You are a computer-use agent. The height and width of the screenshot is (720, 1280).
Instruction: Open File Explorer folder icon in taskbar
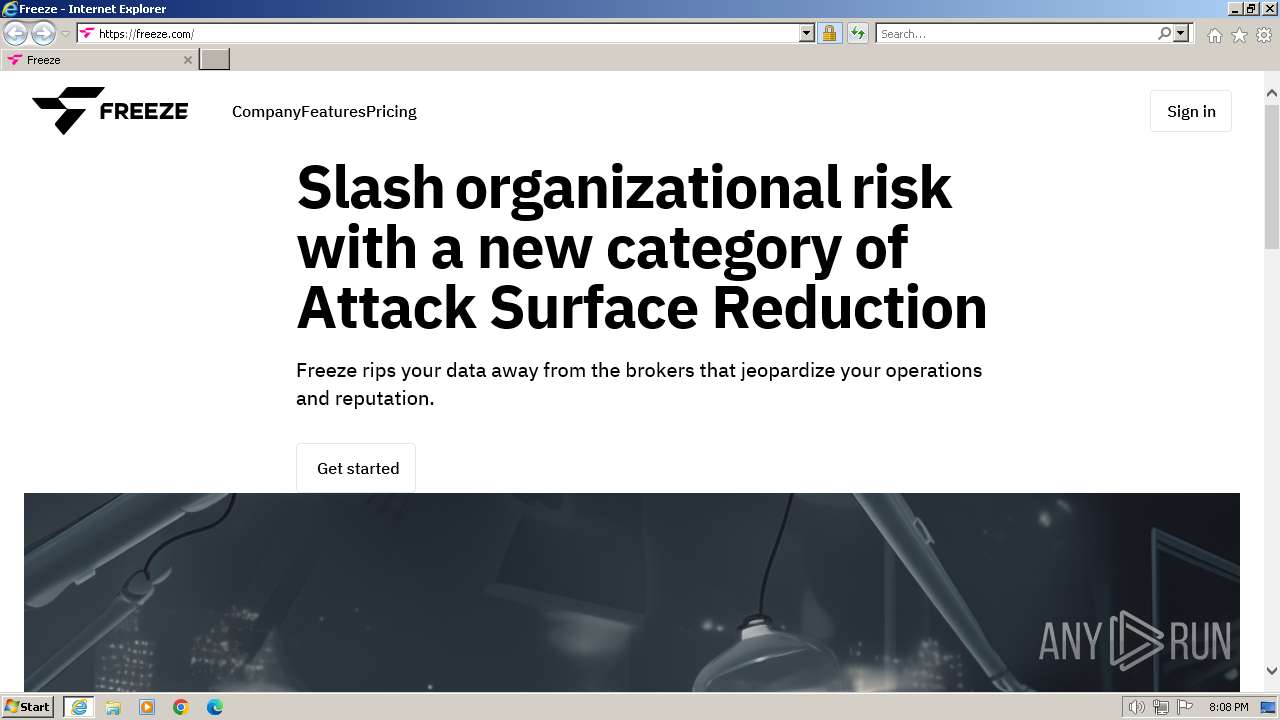click(x=113, y=707)
